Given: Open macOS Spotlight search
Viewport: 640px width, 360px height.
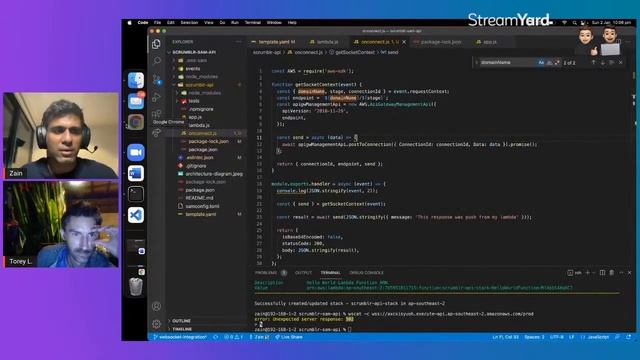Looking at the screenshot, I should pyautogui.click(x=575, y=23).
